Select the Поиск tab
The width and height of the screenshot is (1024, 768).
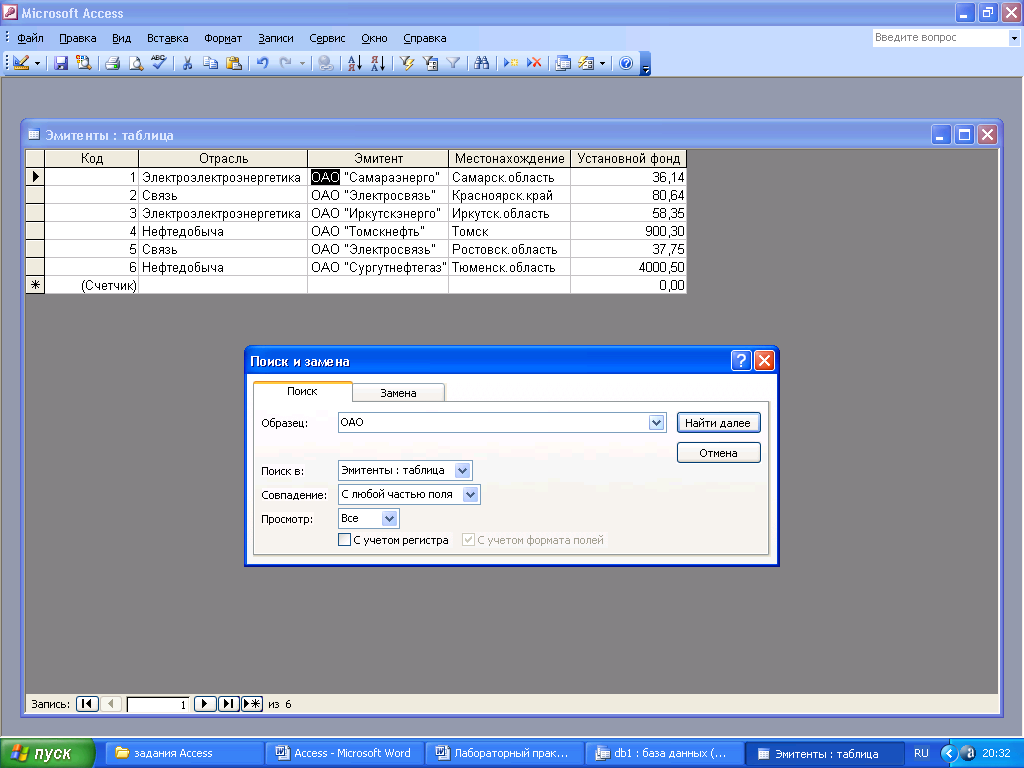click(x=302, y=391)
